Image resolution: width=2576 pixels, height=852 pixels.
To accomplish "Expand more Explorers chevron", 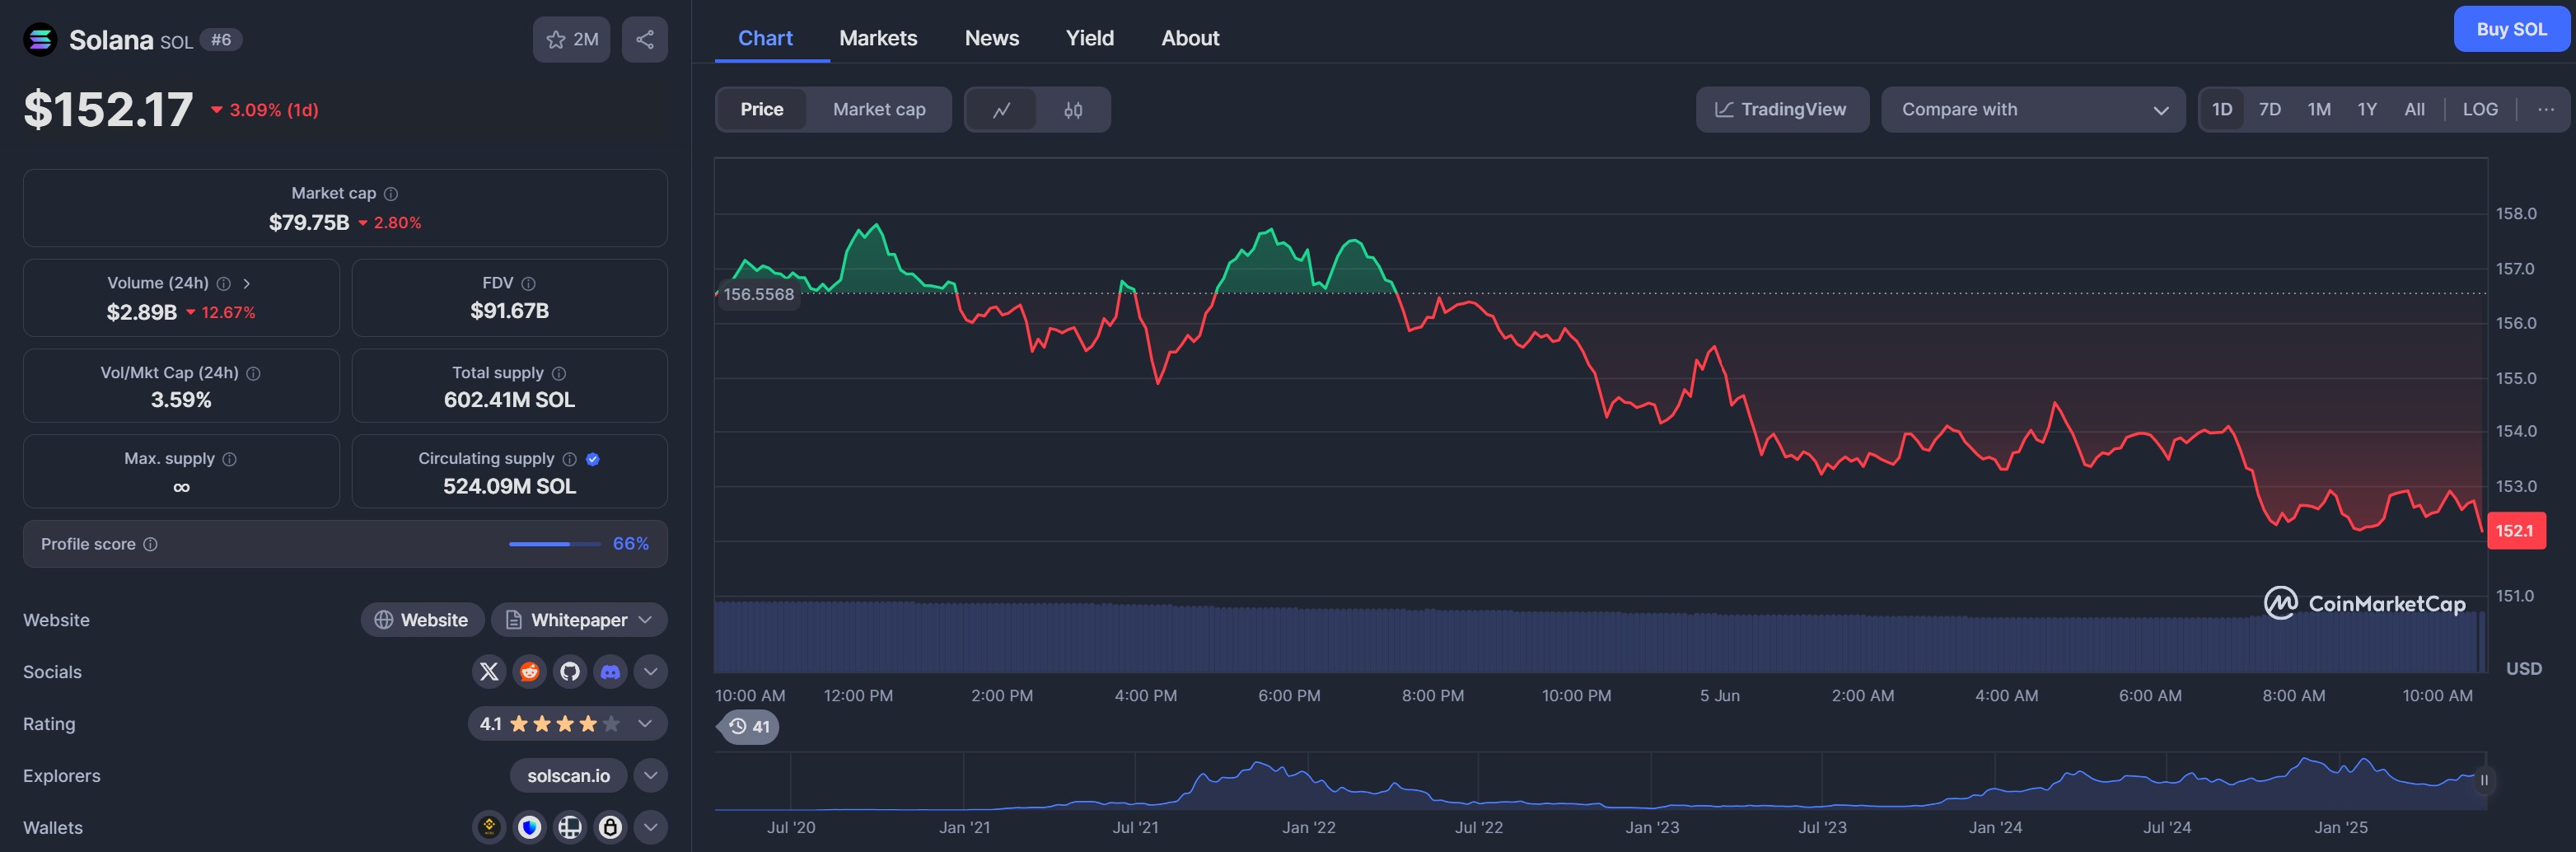I will pyautogui.click(x=651, y=776).
